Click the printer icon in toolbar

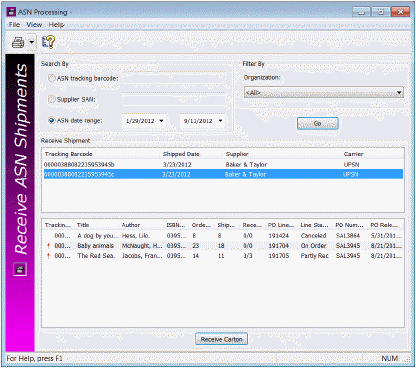(18, 42)
